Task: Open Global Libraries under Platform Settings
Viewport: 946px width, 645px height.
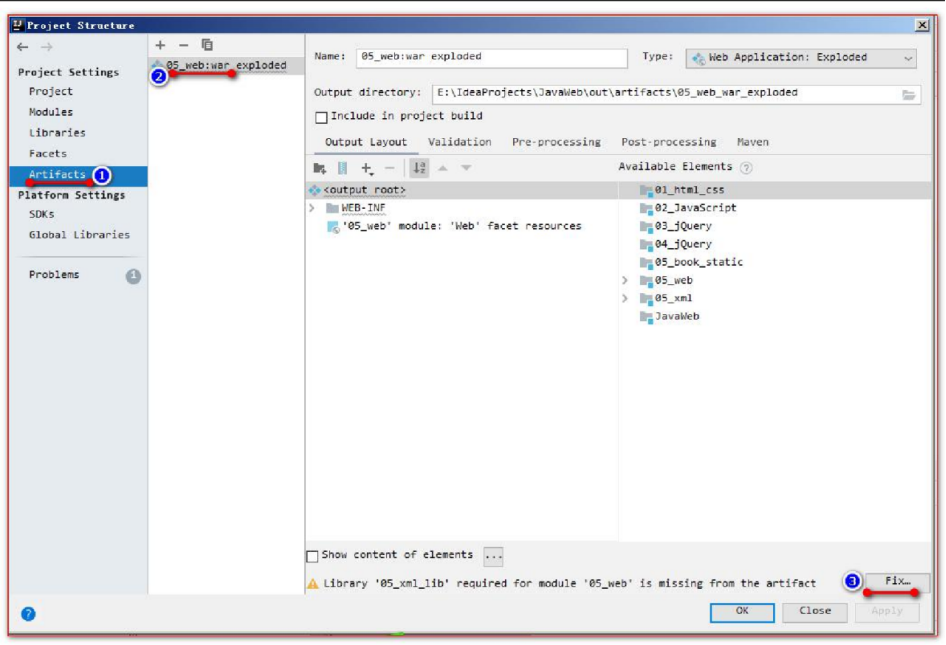Action: tap(79, 235)
